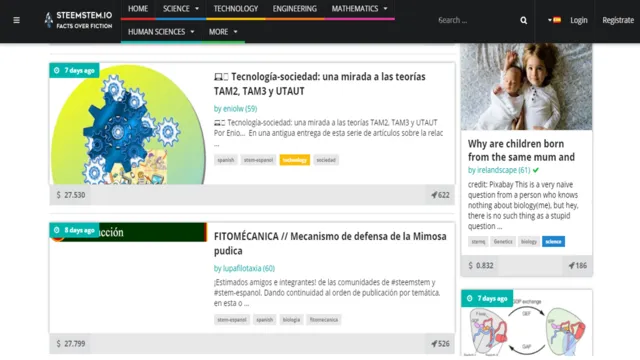Select the 'stemq' tag

[478, 242]
